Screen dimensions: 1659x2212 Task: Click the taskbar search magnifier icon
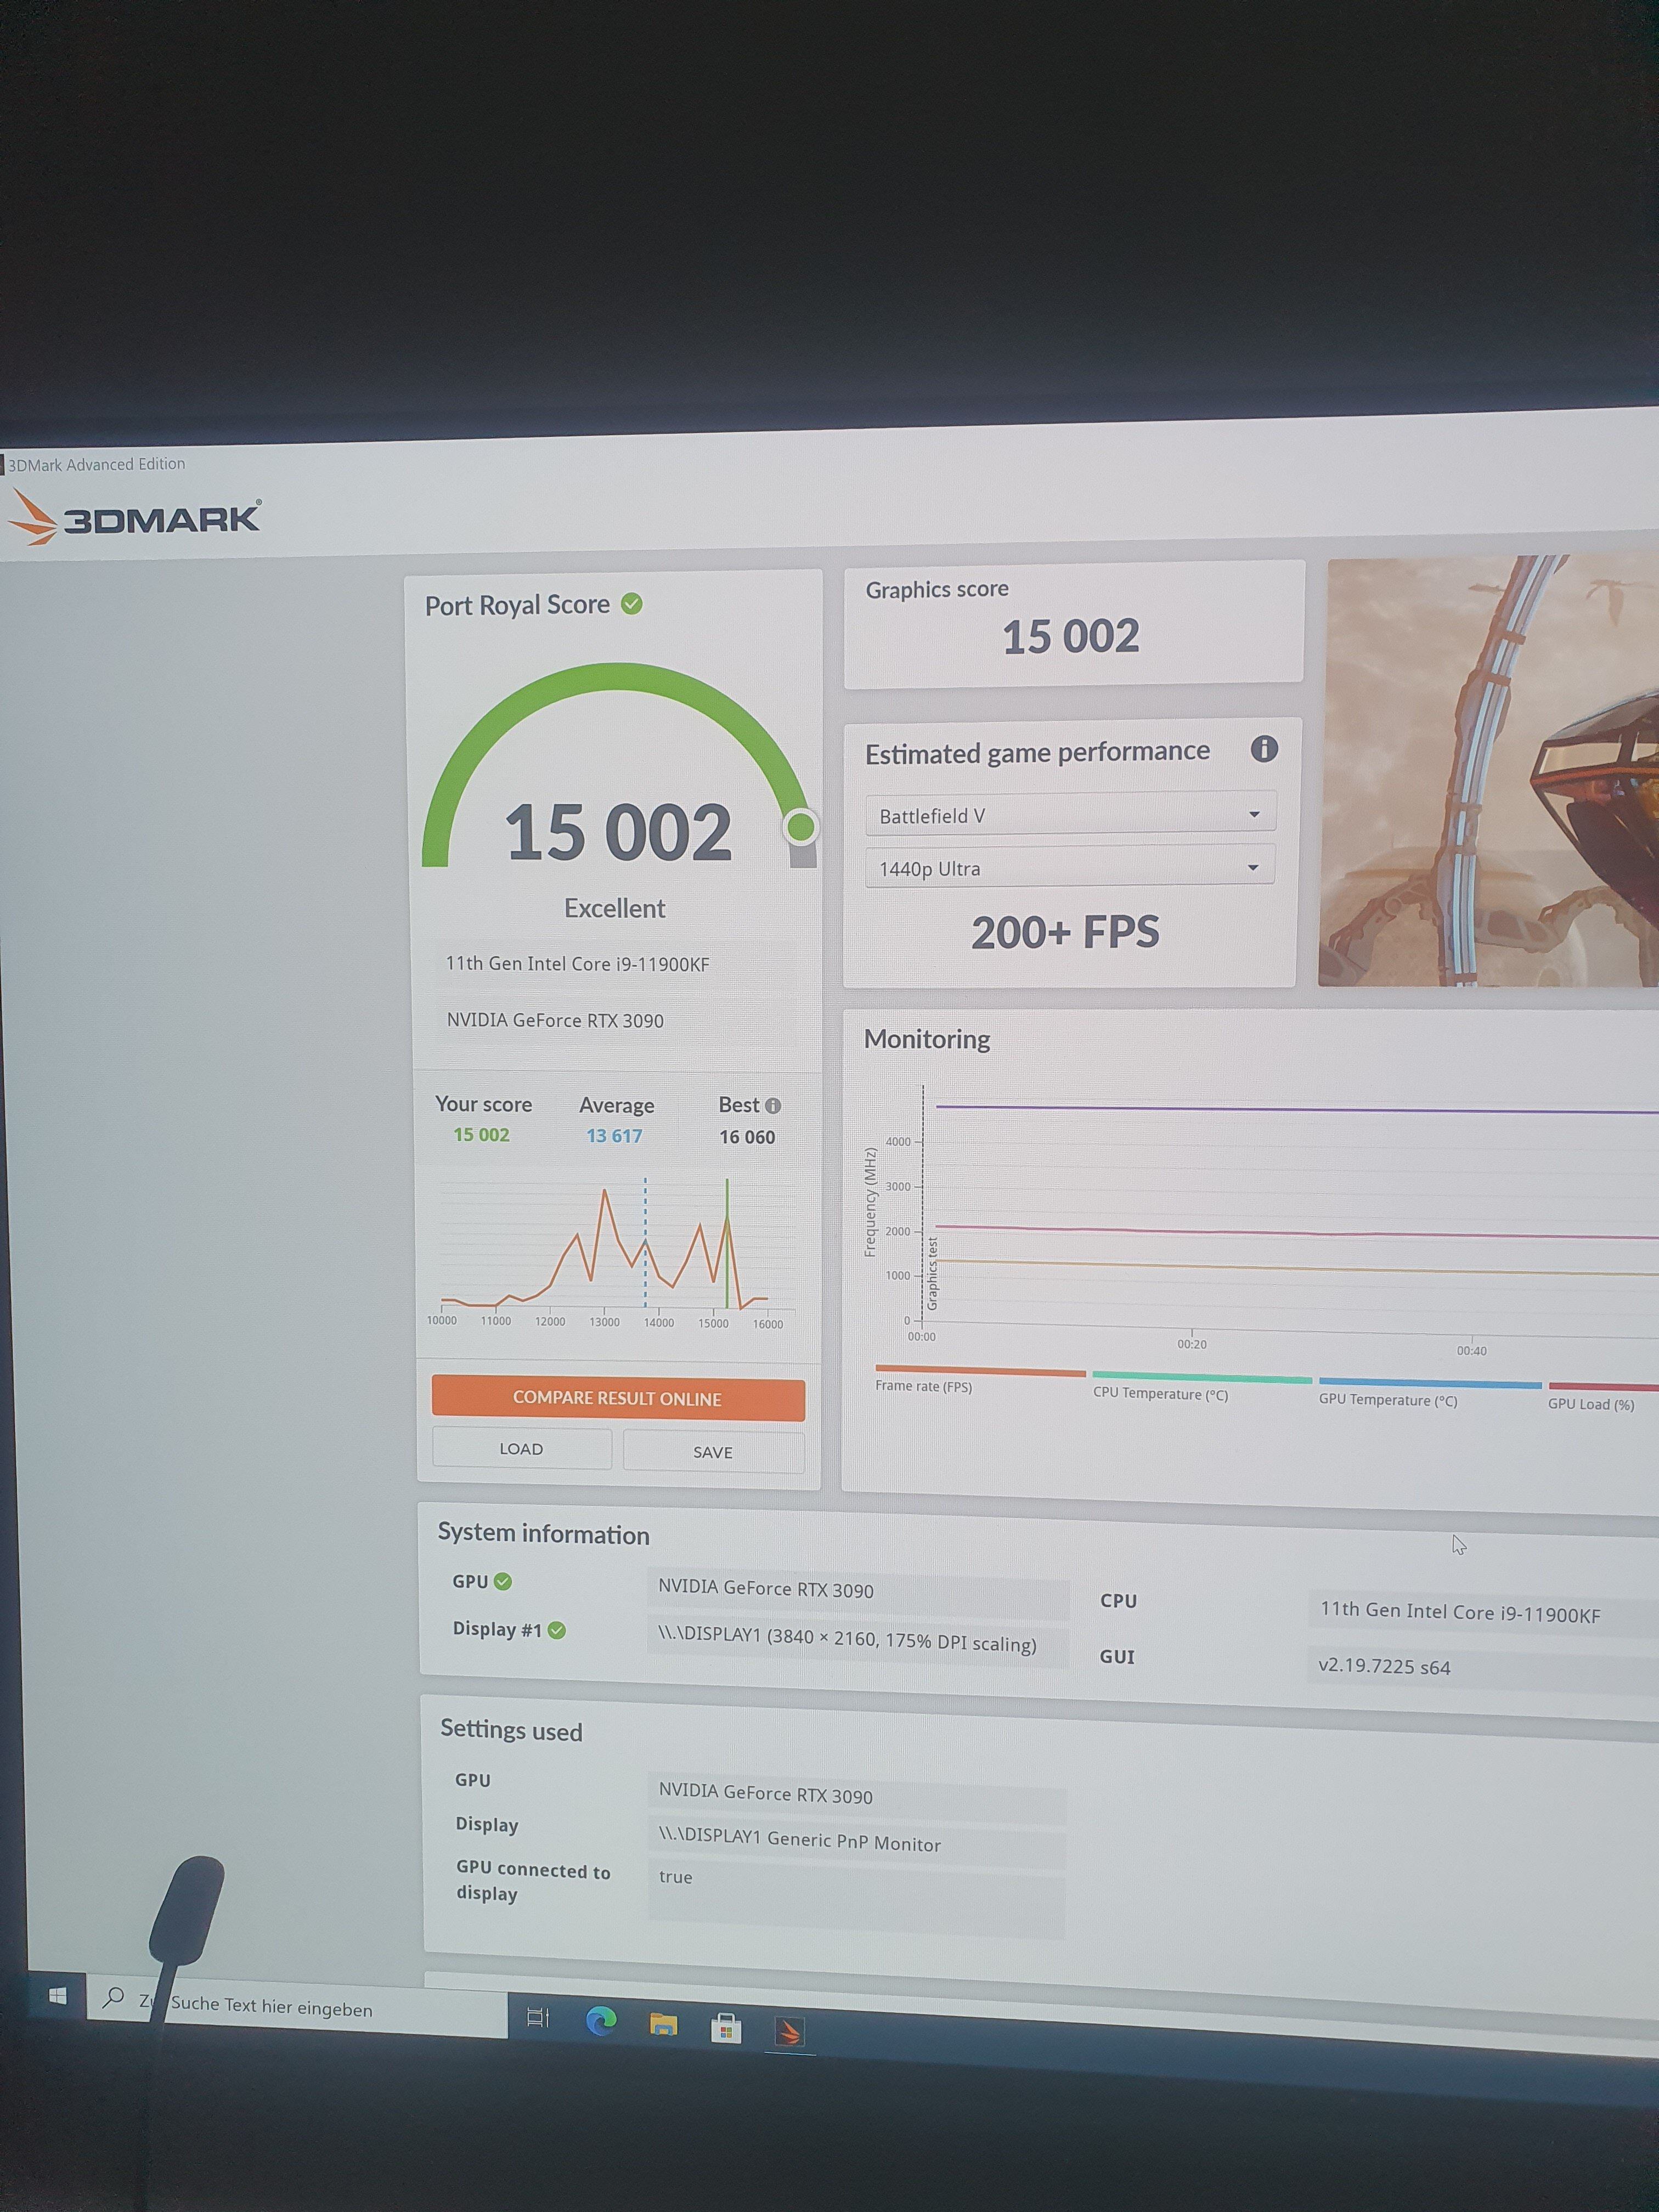[x=114, y=1998]
